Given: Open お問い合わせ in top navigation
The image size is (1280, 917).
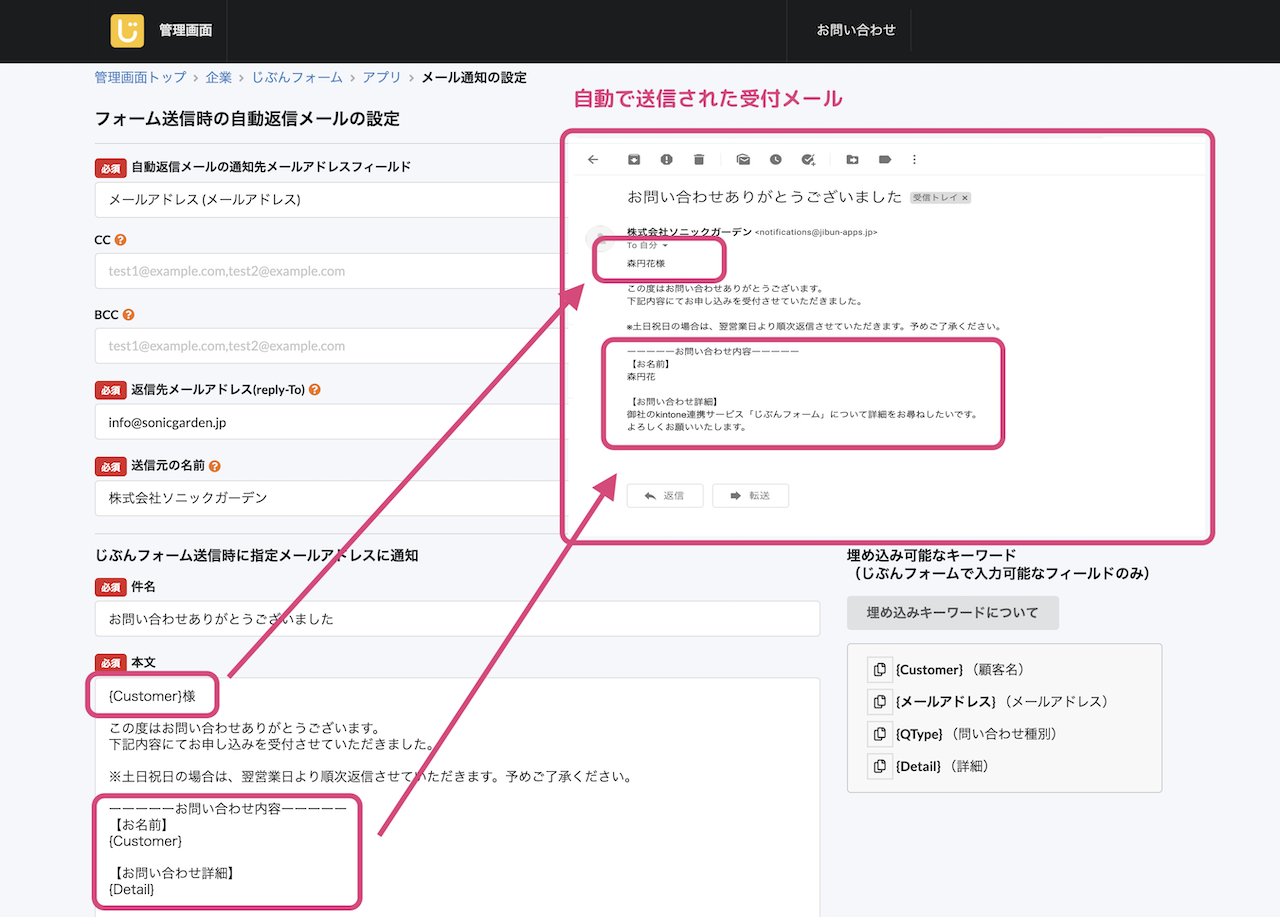Looking at the screenshot, I should (856, 30).
